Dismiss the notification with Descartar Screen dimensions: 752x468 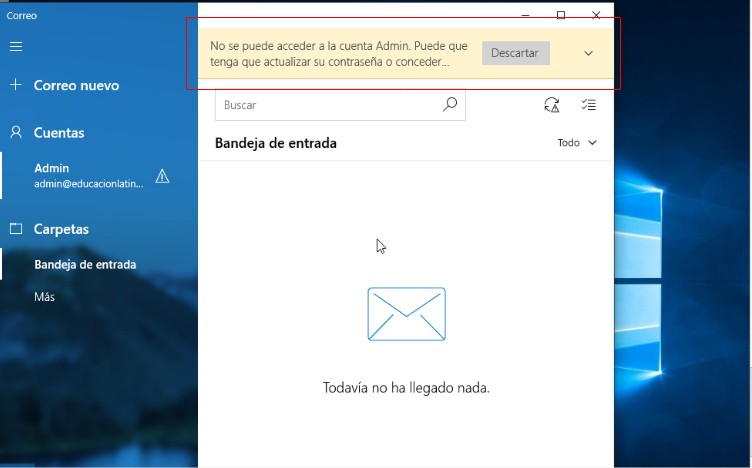516,53
